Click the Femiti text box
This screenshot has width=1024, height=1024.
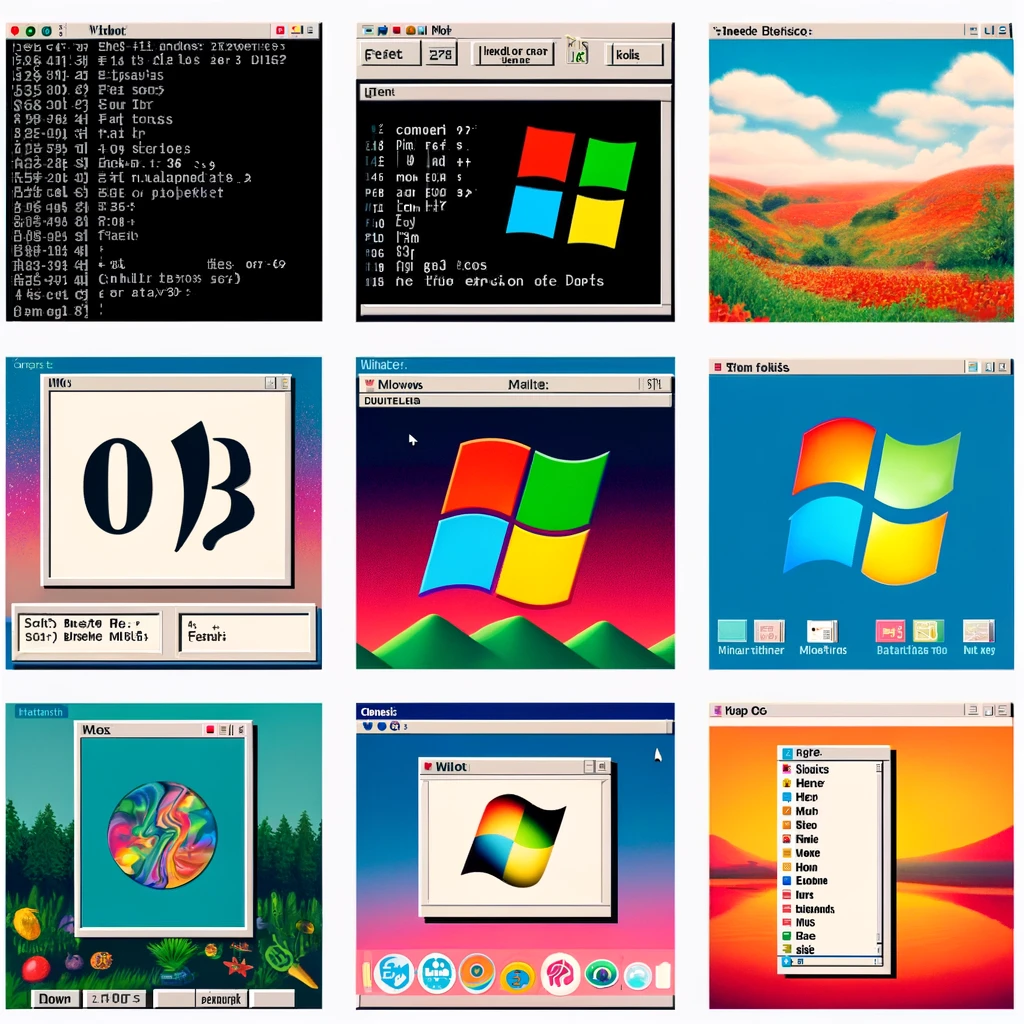point(246,632)
